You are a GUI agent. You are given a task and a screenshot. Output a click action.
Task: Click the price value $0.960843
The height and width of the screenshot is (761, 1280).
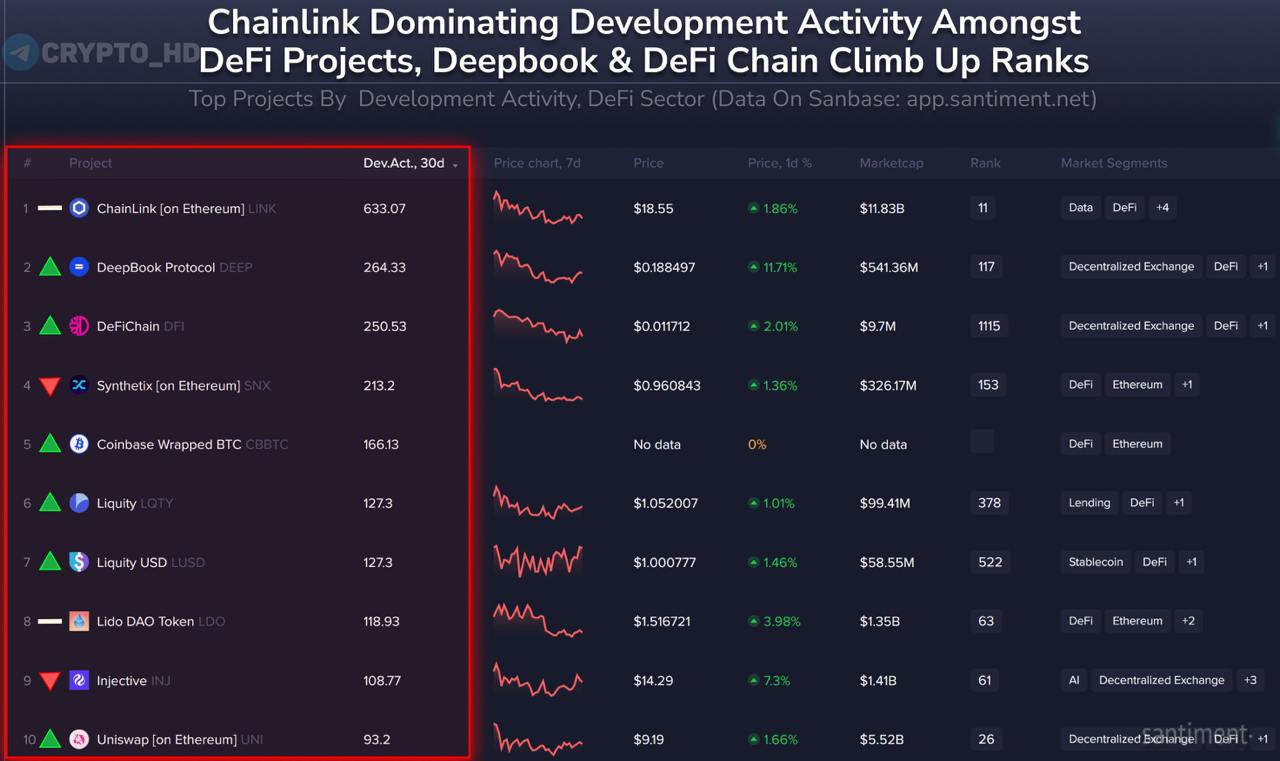point(667,386)
